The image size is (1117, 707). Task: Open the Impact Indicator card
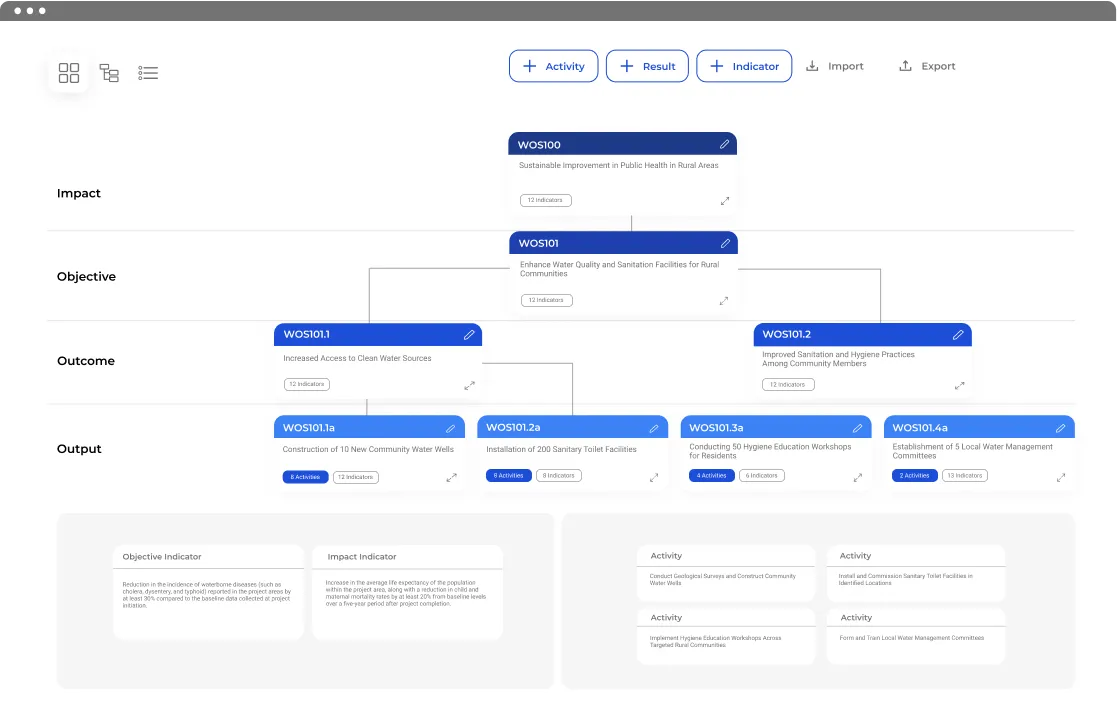pos(407,592)
